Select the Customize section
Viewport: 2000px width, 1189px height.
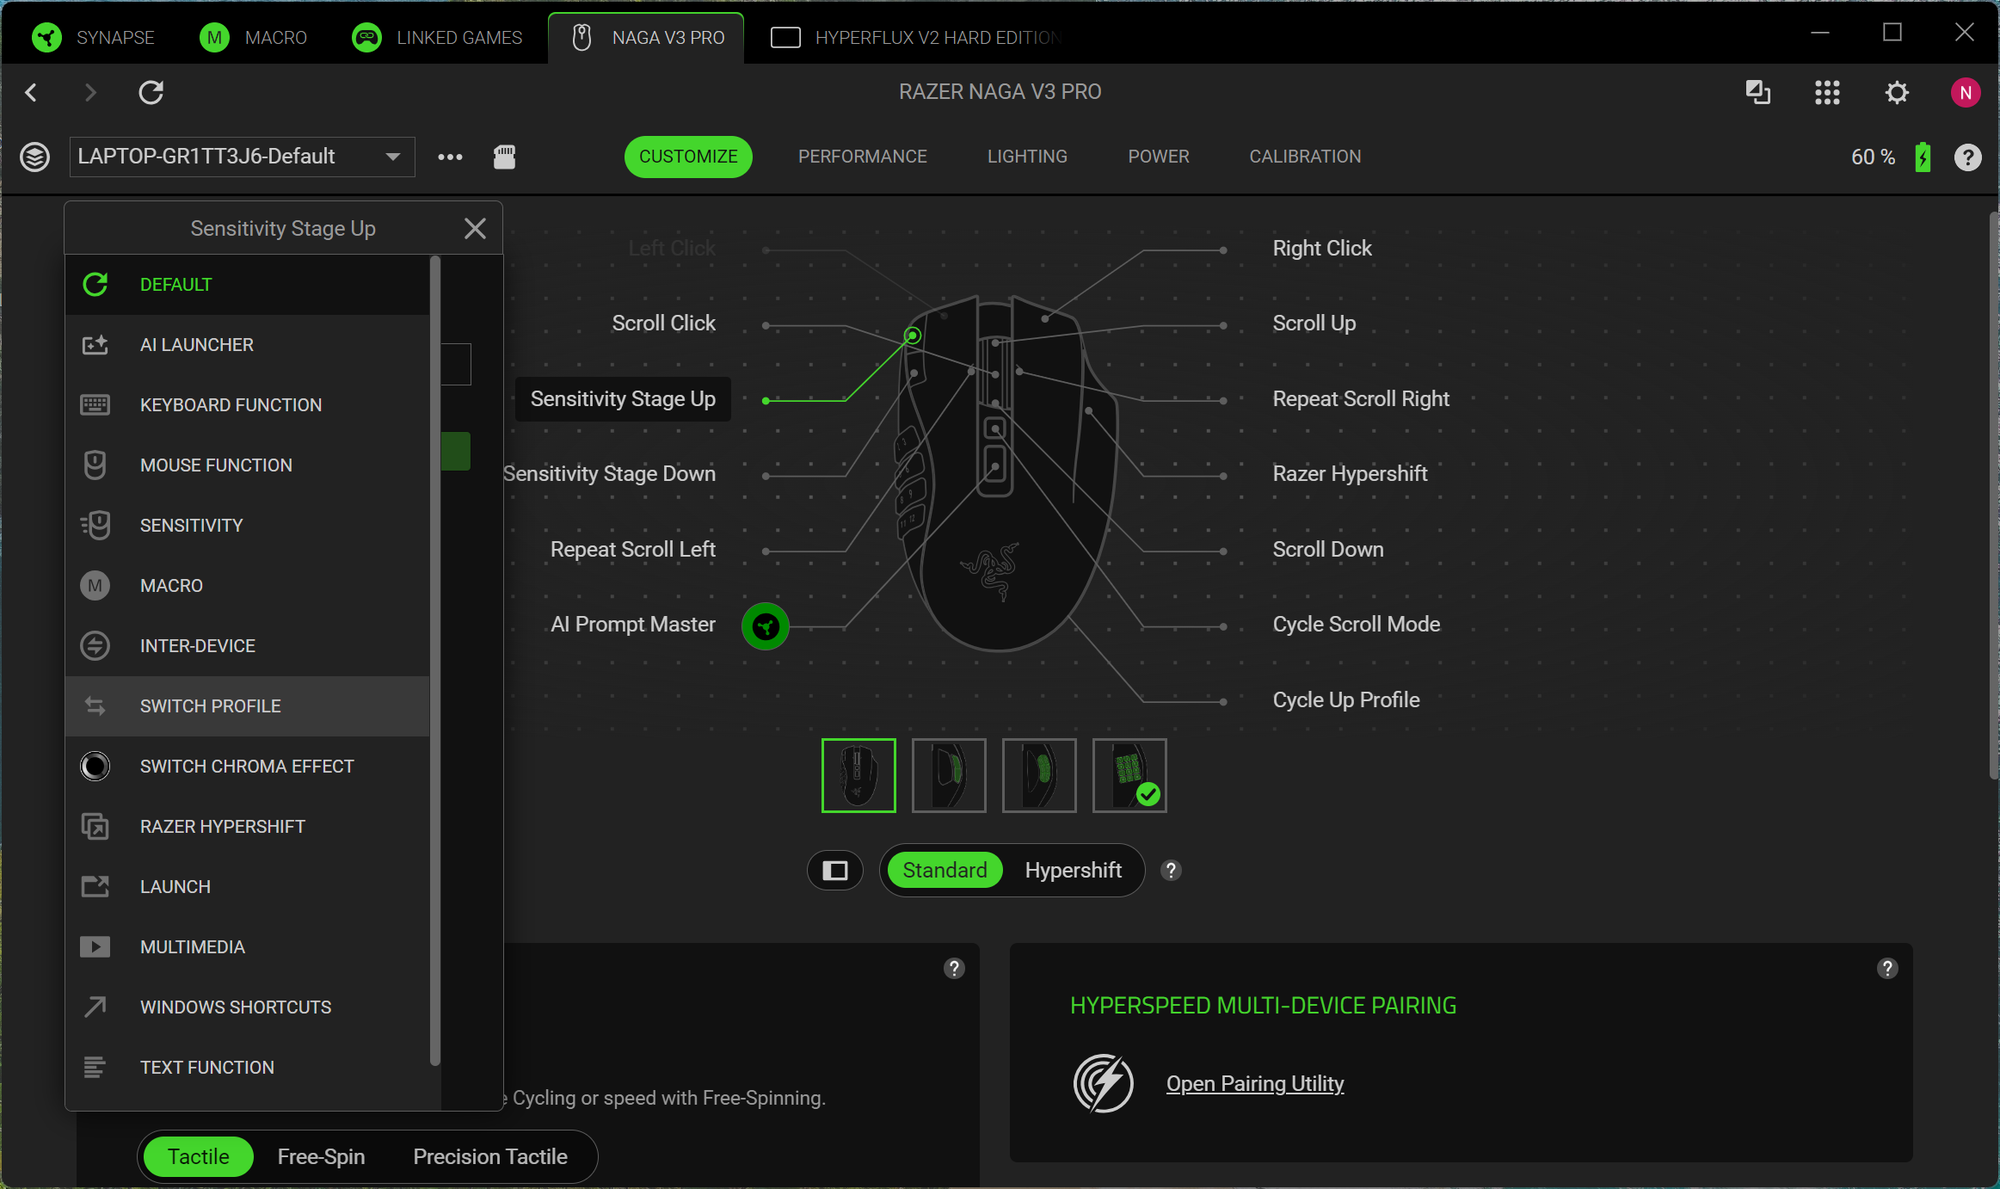[688, 157]
